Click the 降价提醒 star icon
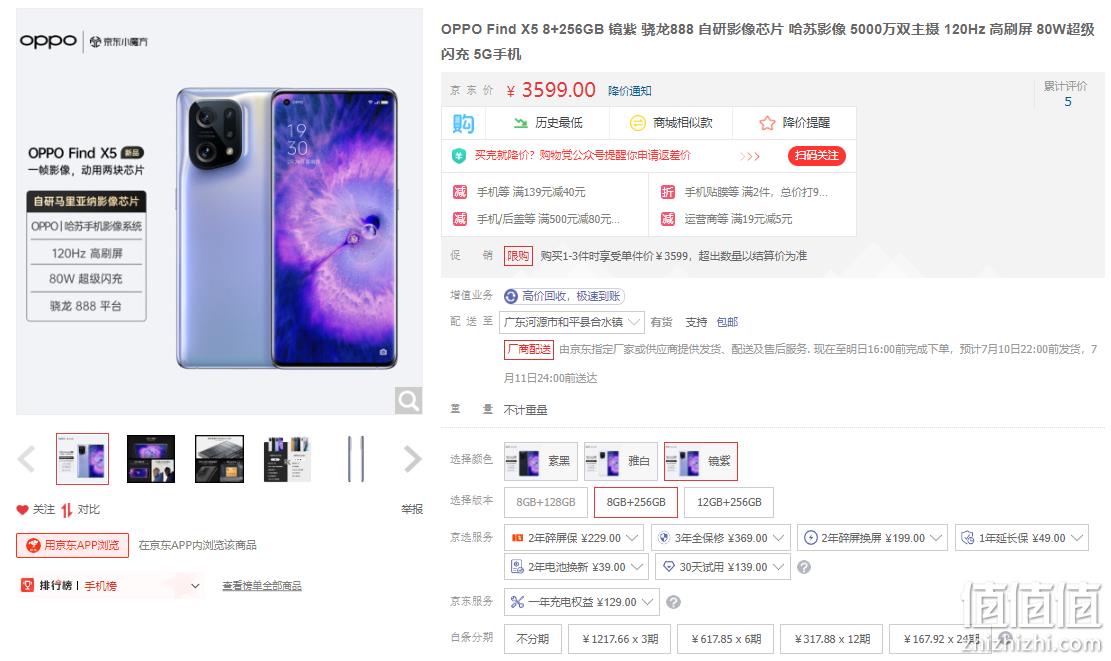Screen dimensions: 1111x661 767,123
